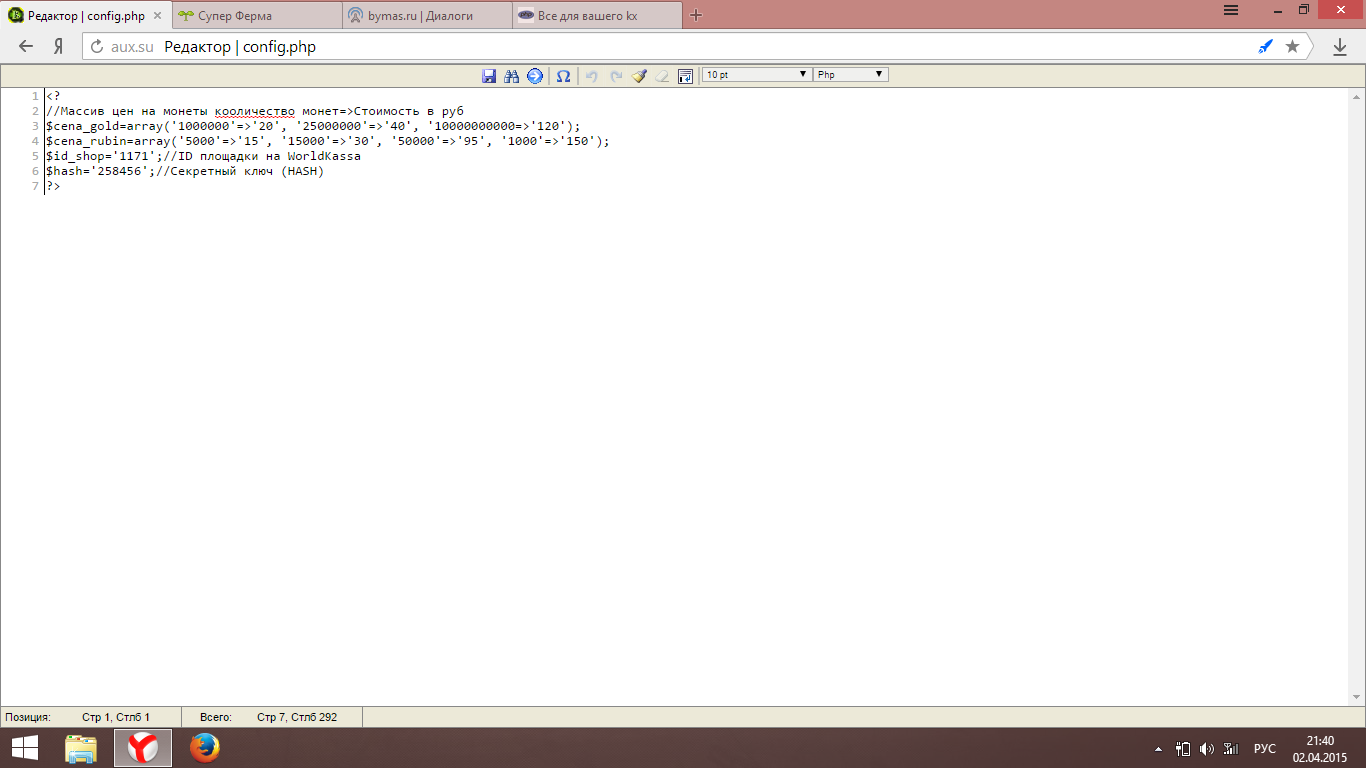Launch Firefox from the Windows taskbar
Screen dimensions: 1366x768
204,747
